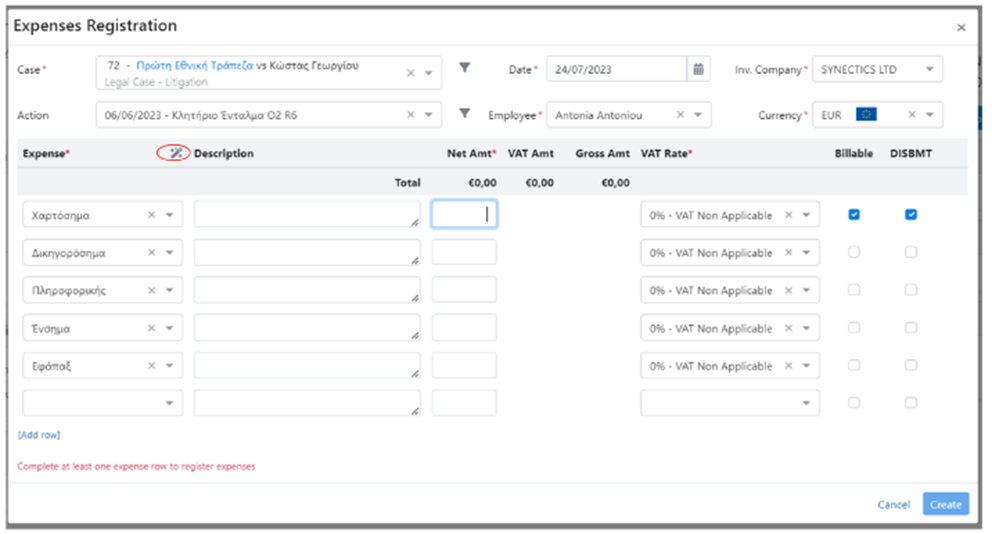Click the Create button

pos(945,505)
